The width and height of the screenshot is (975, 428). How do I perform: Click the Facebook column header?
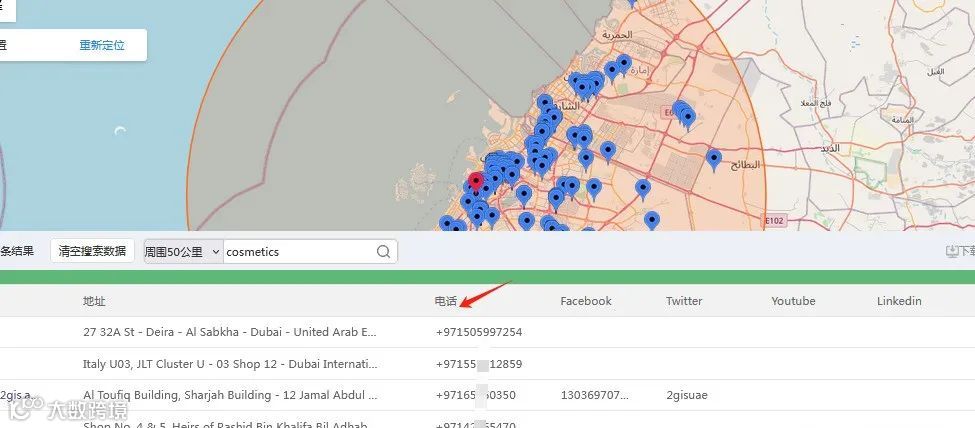pos(586,301)
